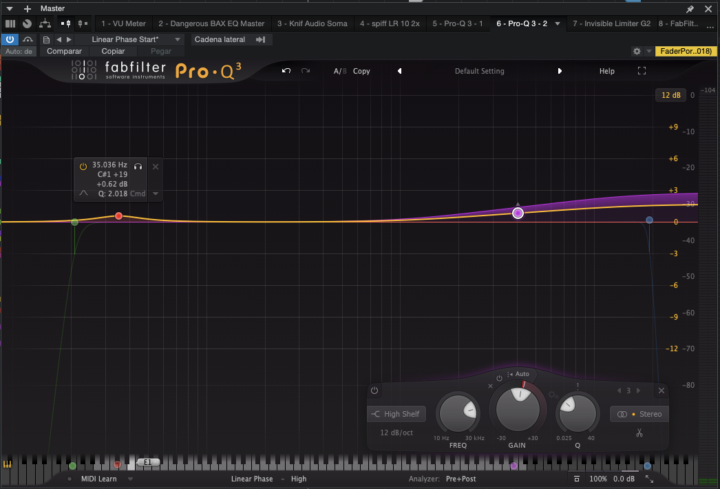Viewport: 720px width, 489px height.
Task: Select next Pro-Q preset arrow
Action: point(559,71)
